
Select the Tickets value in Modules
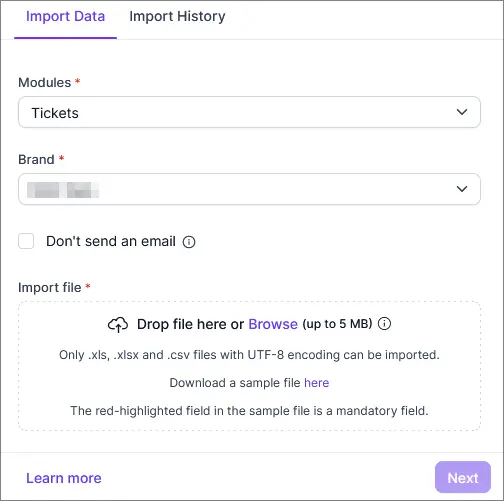pos(55,113)
